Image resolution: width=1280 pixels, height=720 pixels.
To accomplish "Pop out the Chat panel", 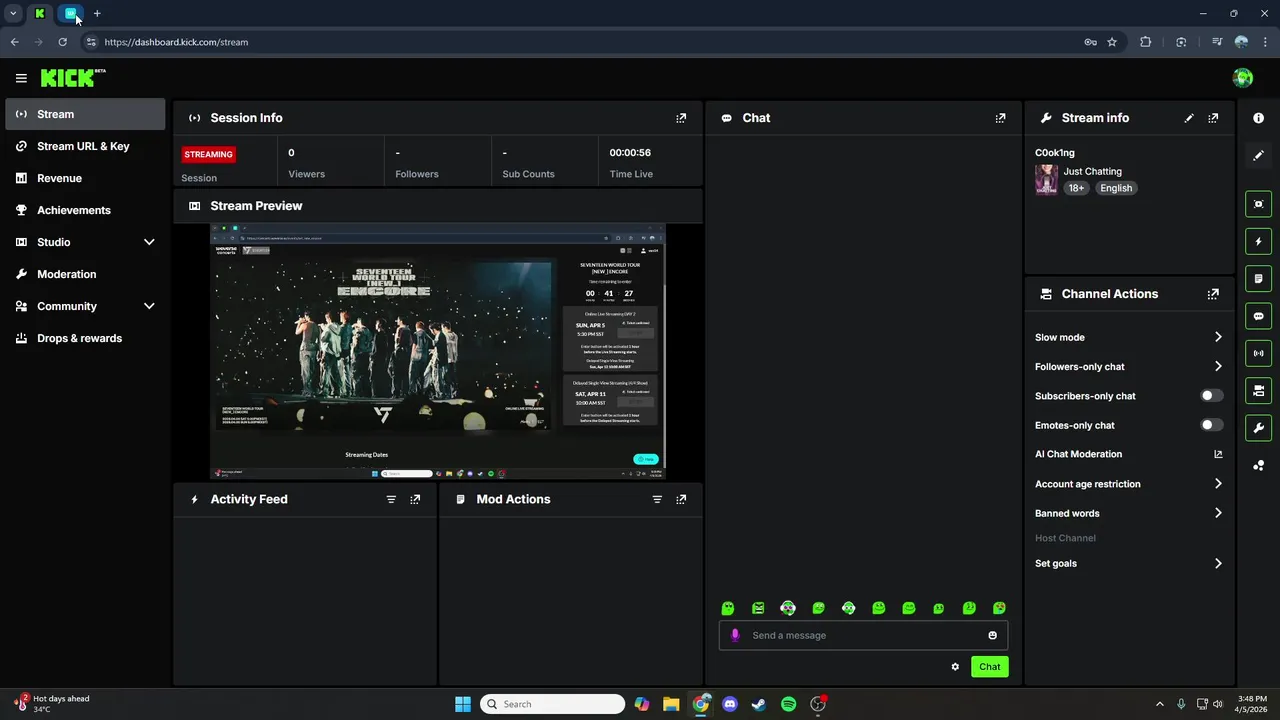I will (1000, 118).
